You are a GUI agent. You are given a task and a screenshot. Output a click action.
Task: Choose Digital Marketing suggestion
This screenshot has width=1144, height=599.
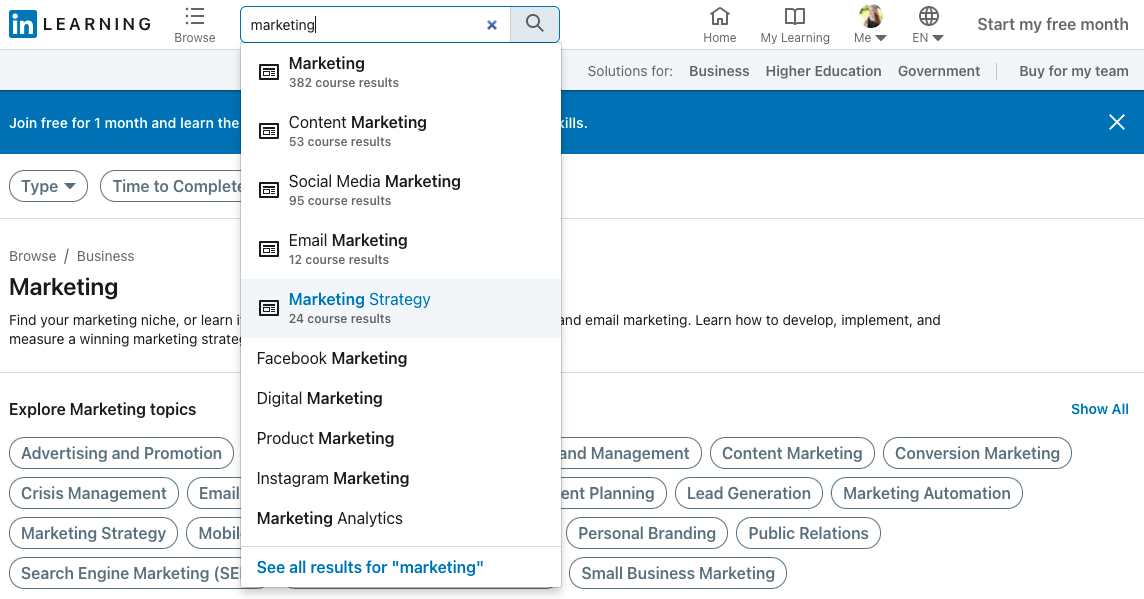click(x=401, y=398)
